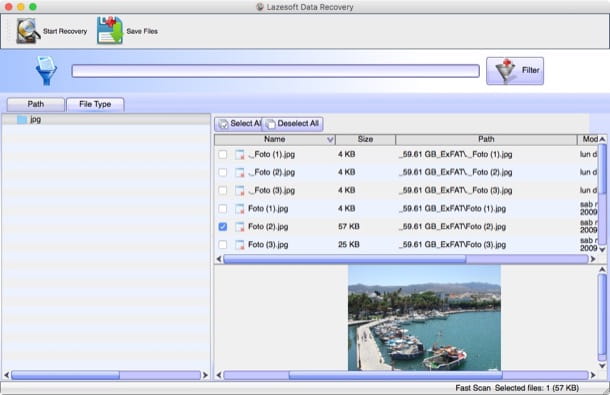Switch to the Path tab
610x395 pixels.
(x=36, y=104)
